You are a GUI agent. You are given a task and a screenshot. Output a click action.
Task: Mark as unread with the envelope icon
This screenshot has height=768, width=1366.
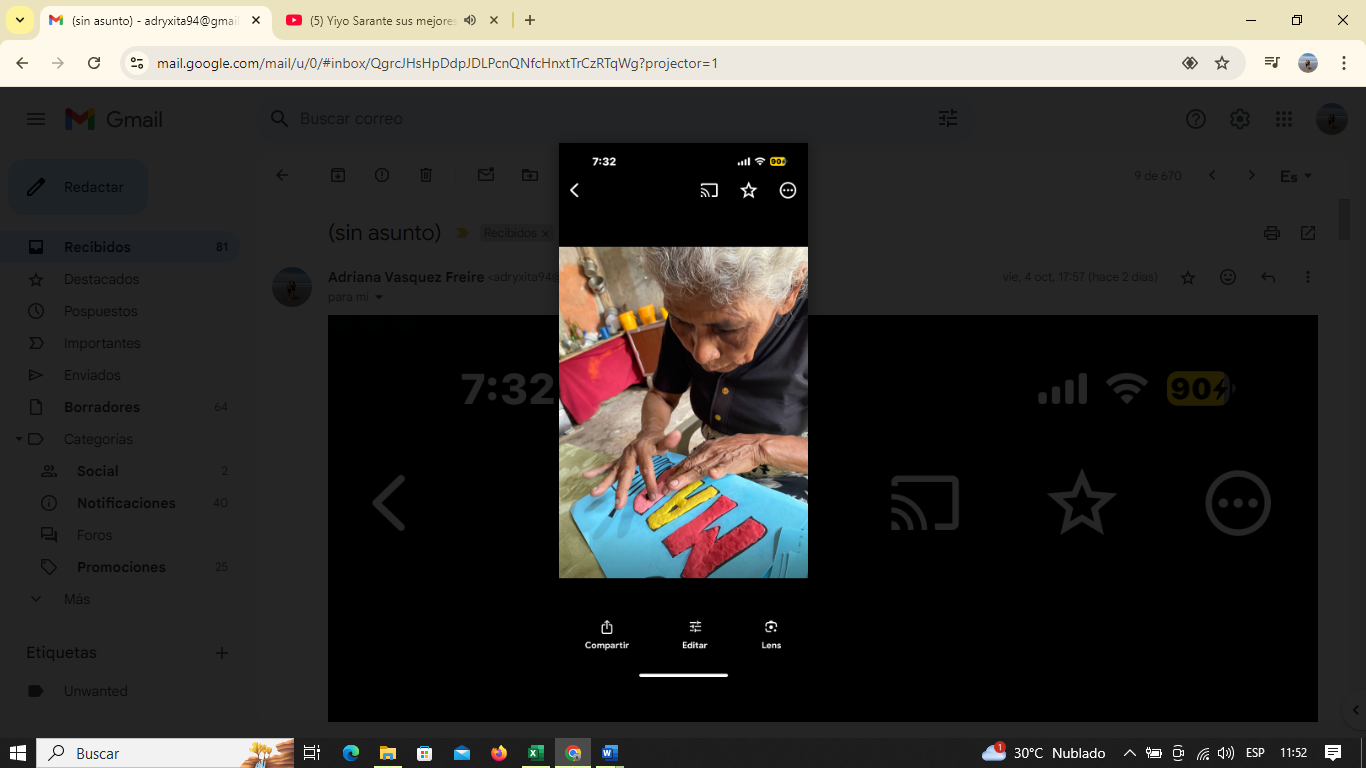[x=486, y=175]
